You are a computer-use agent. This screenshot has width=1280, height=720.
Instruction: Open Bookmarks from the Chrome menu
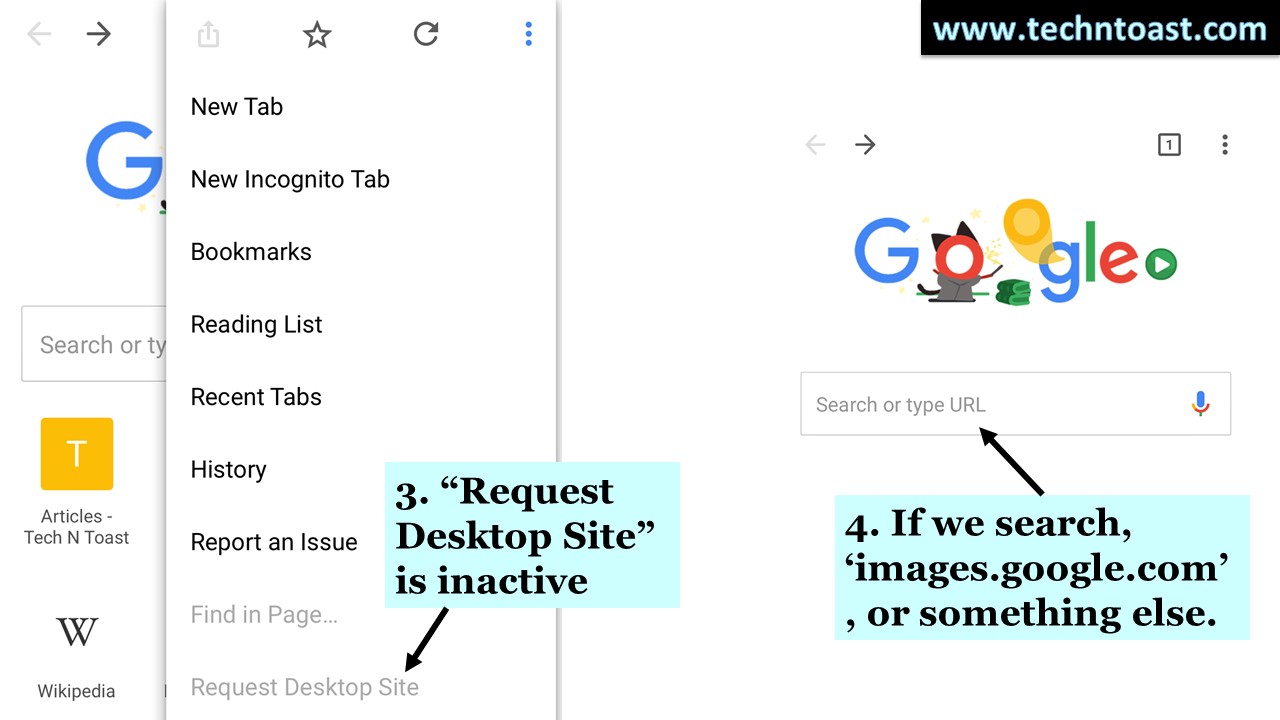click(x=251, y=251)
